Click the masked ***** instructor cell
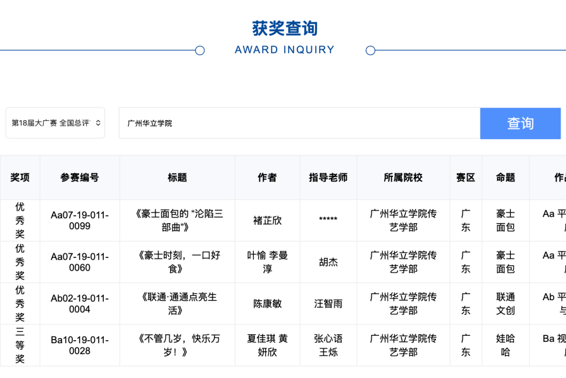566x378 pixels. coord(328,219)
